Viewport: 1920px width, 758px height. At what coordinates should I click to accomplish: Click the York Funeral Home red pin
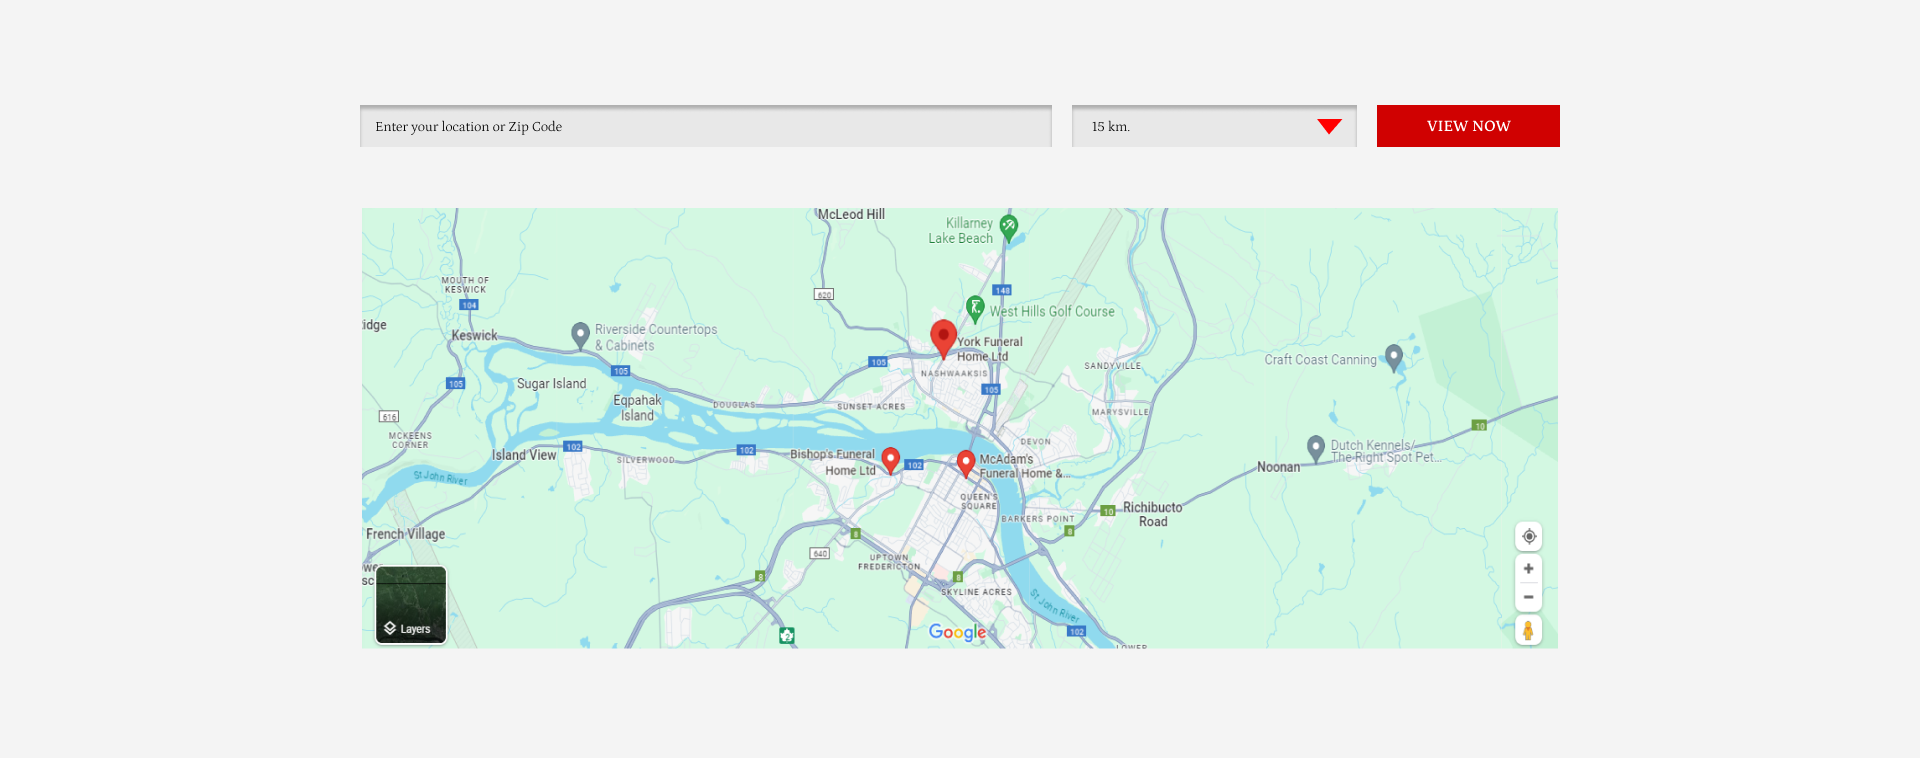click(x=943, y=339)
